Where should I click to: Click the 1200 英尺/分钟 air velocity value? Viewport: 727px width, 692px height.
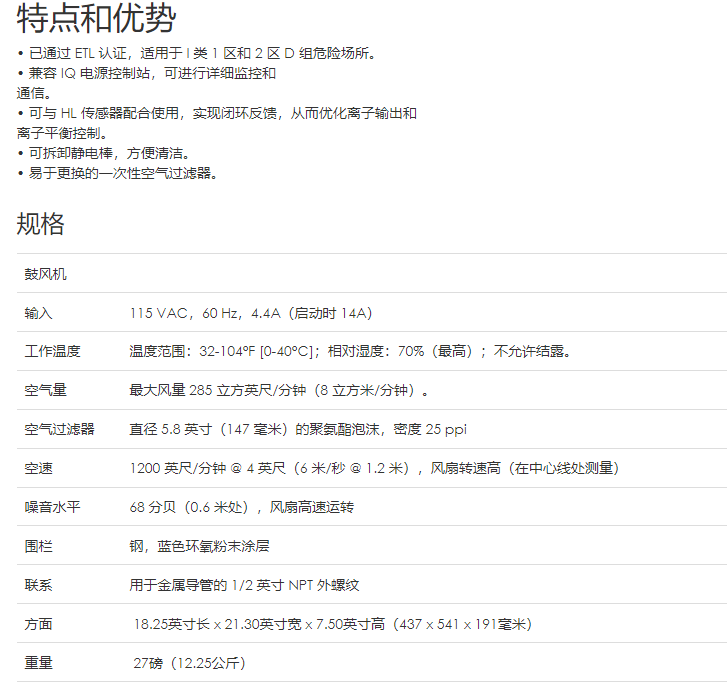(x=375, y=468)
